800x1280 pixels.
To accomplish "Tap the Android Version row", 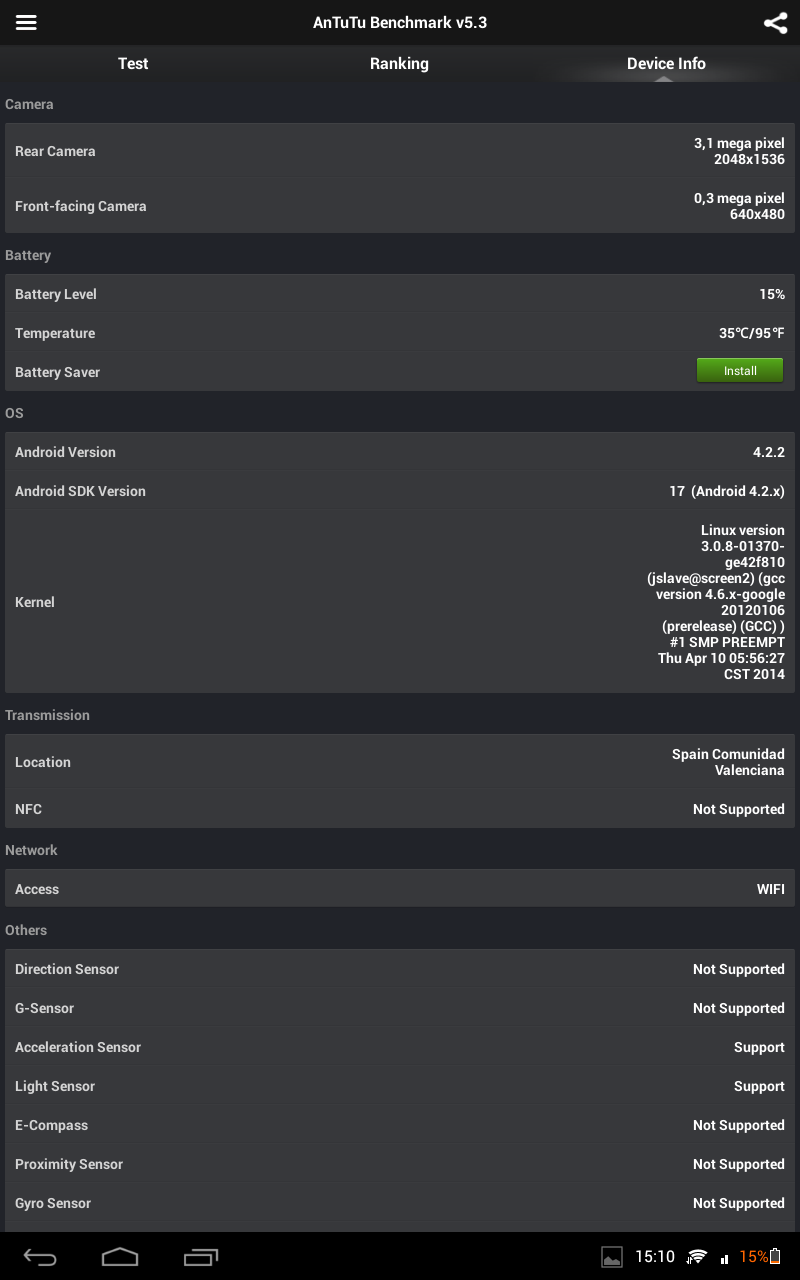I will [400, 452].
